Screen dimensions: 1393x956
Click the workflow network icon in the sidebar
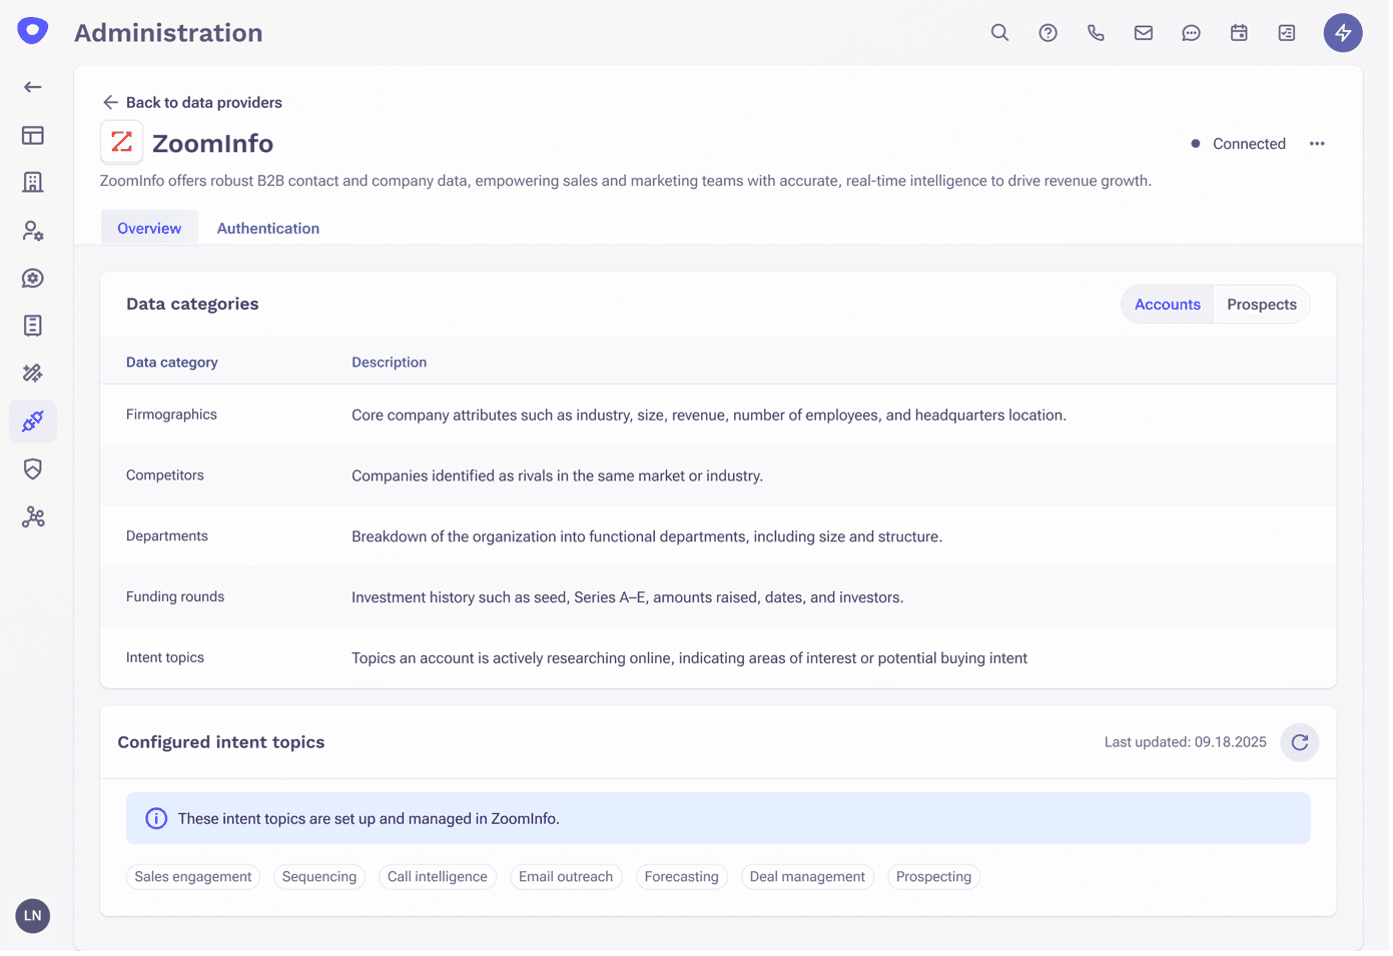tap(32, 516)
